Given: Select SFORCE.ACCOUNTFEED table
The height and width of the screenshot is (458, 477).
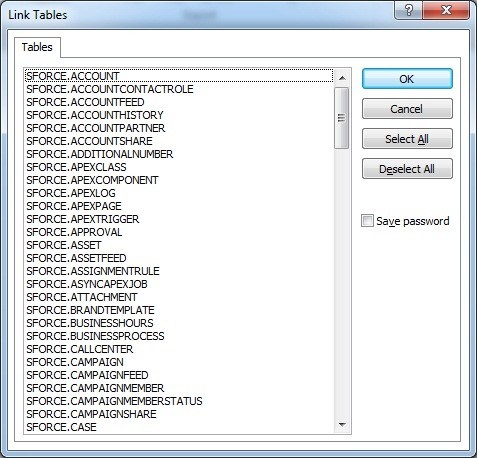Looking at the screenshot, I should click(x=179, y=102).
